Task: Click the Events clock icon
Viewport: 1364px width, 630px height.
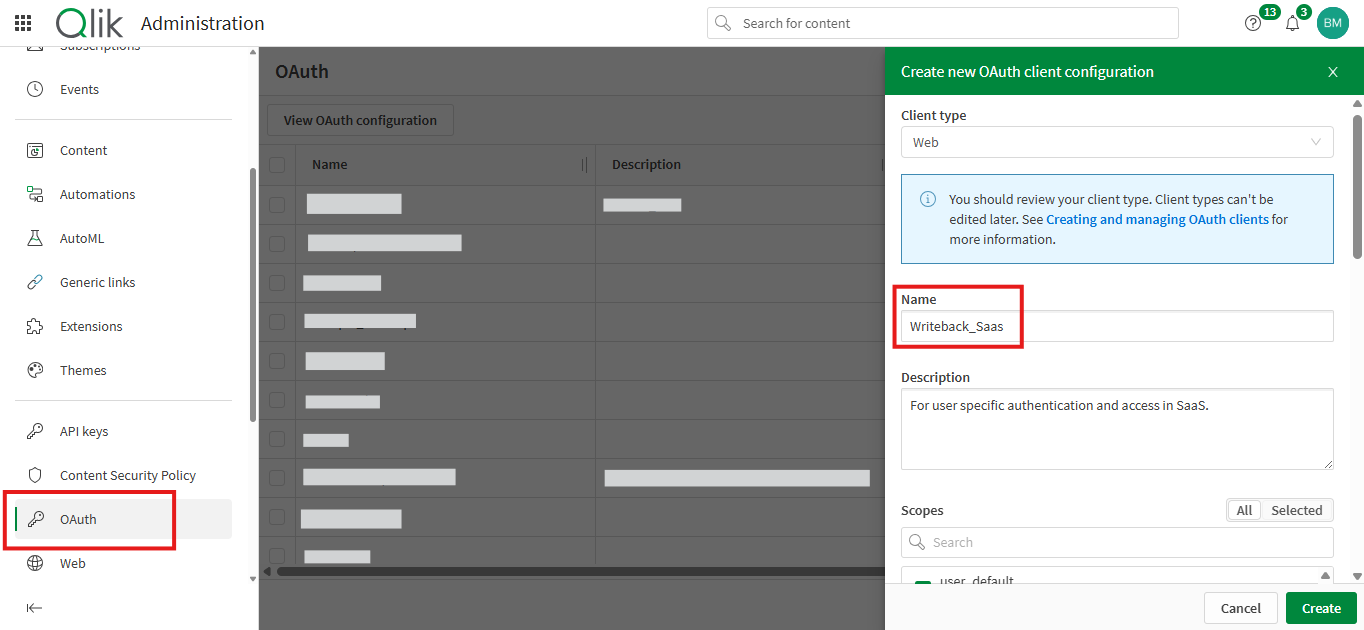Action: [35, 89]
